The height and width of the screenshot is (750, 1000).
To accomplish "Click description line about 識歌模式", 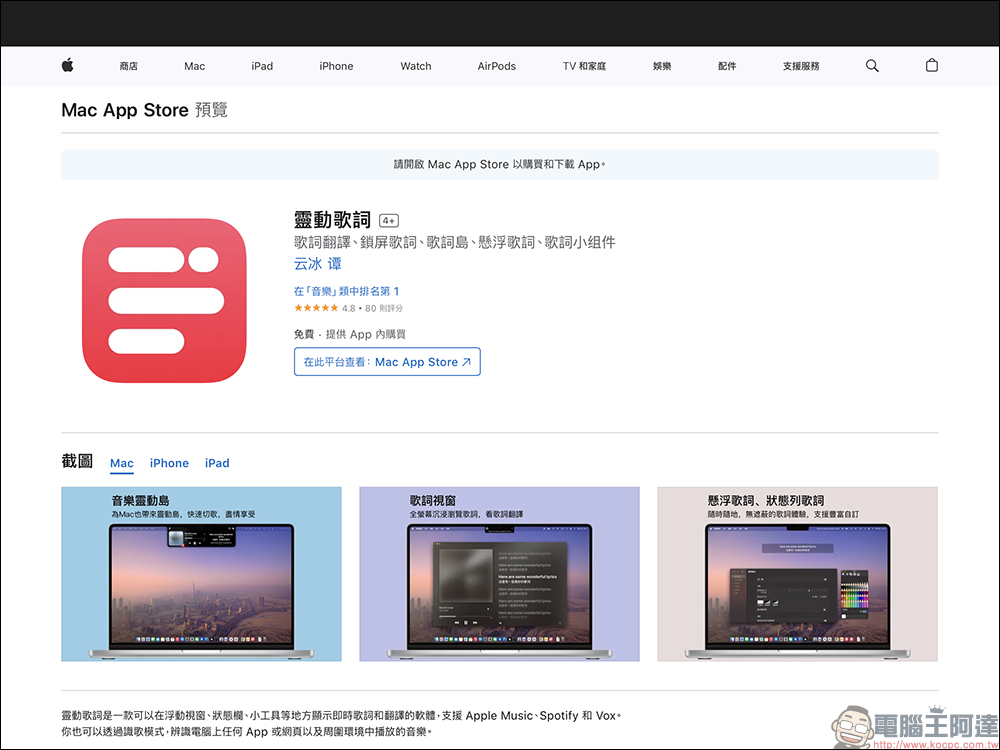I will pos(247,732).
